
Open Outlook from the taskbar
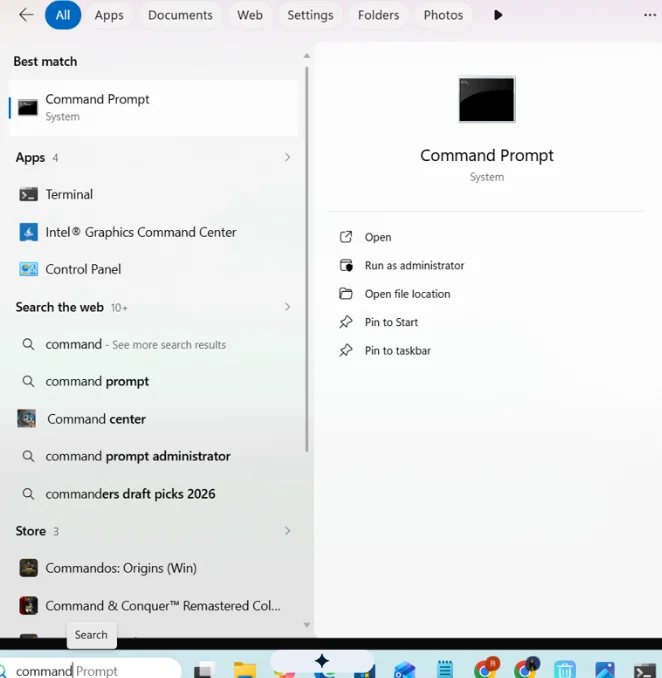tap(405, 670)
